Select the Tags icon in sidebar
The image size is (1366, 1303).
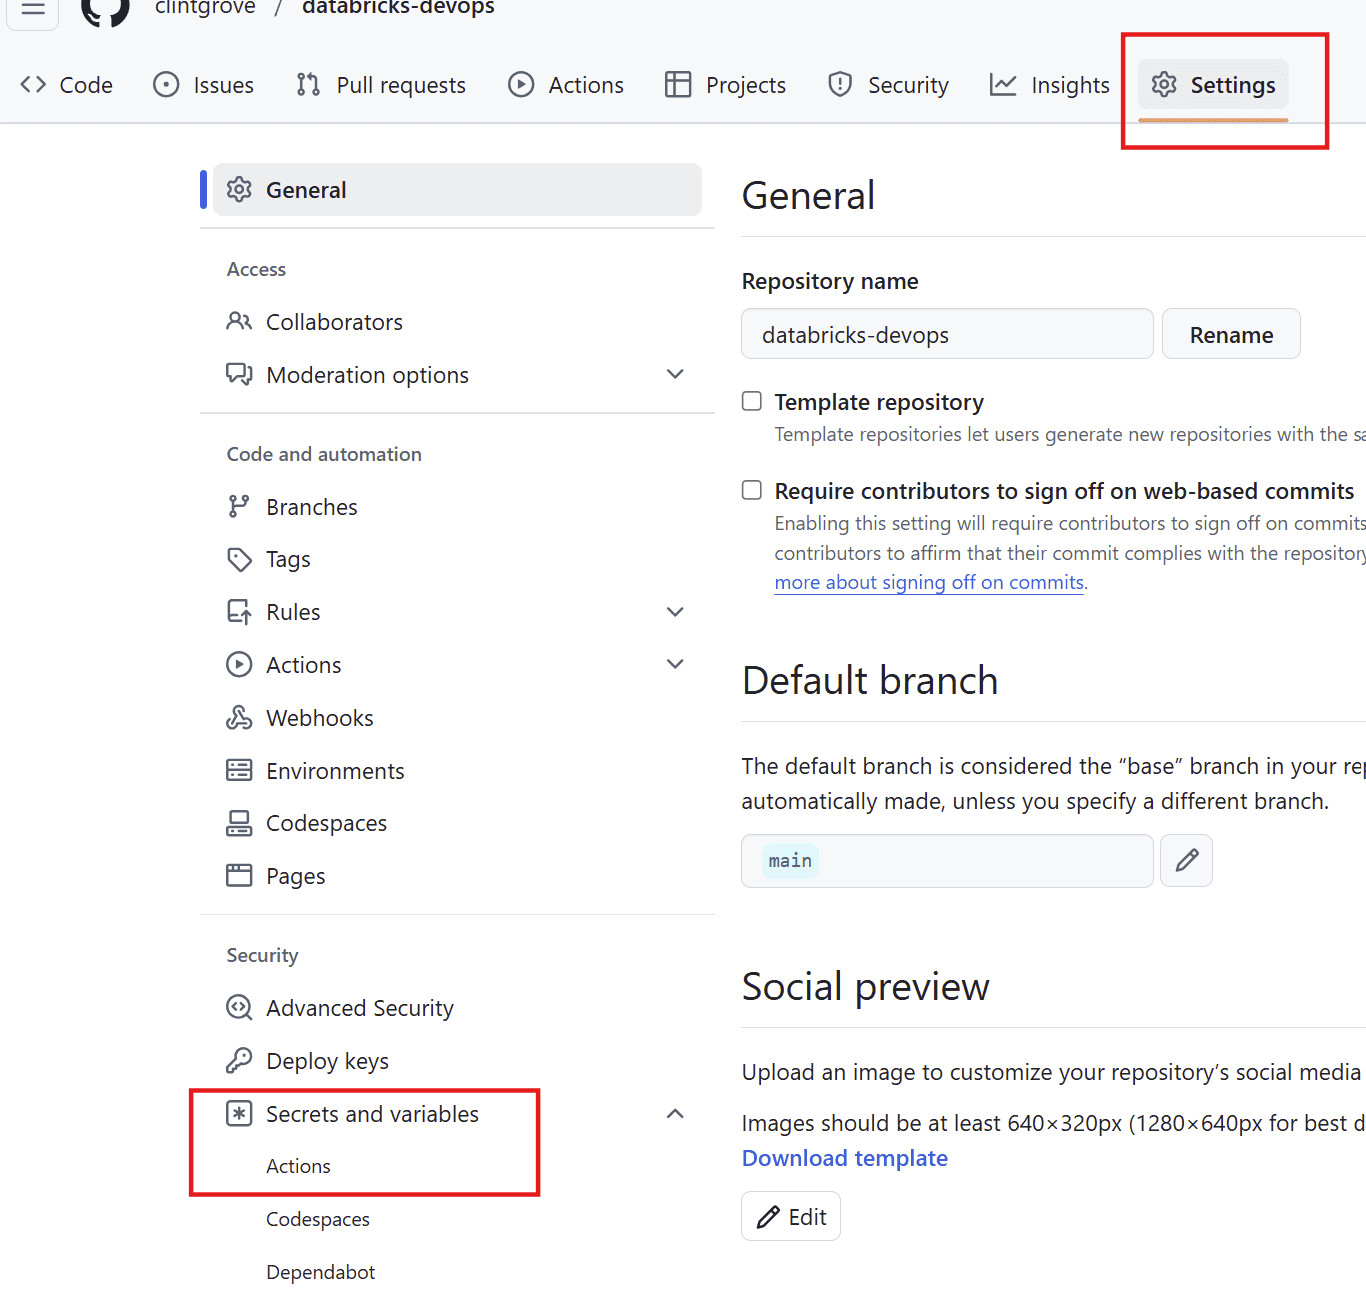pyautogui.click(x=239, y=559)
